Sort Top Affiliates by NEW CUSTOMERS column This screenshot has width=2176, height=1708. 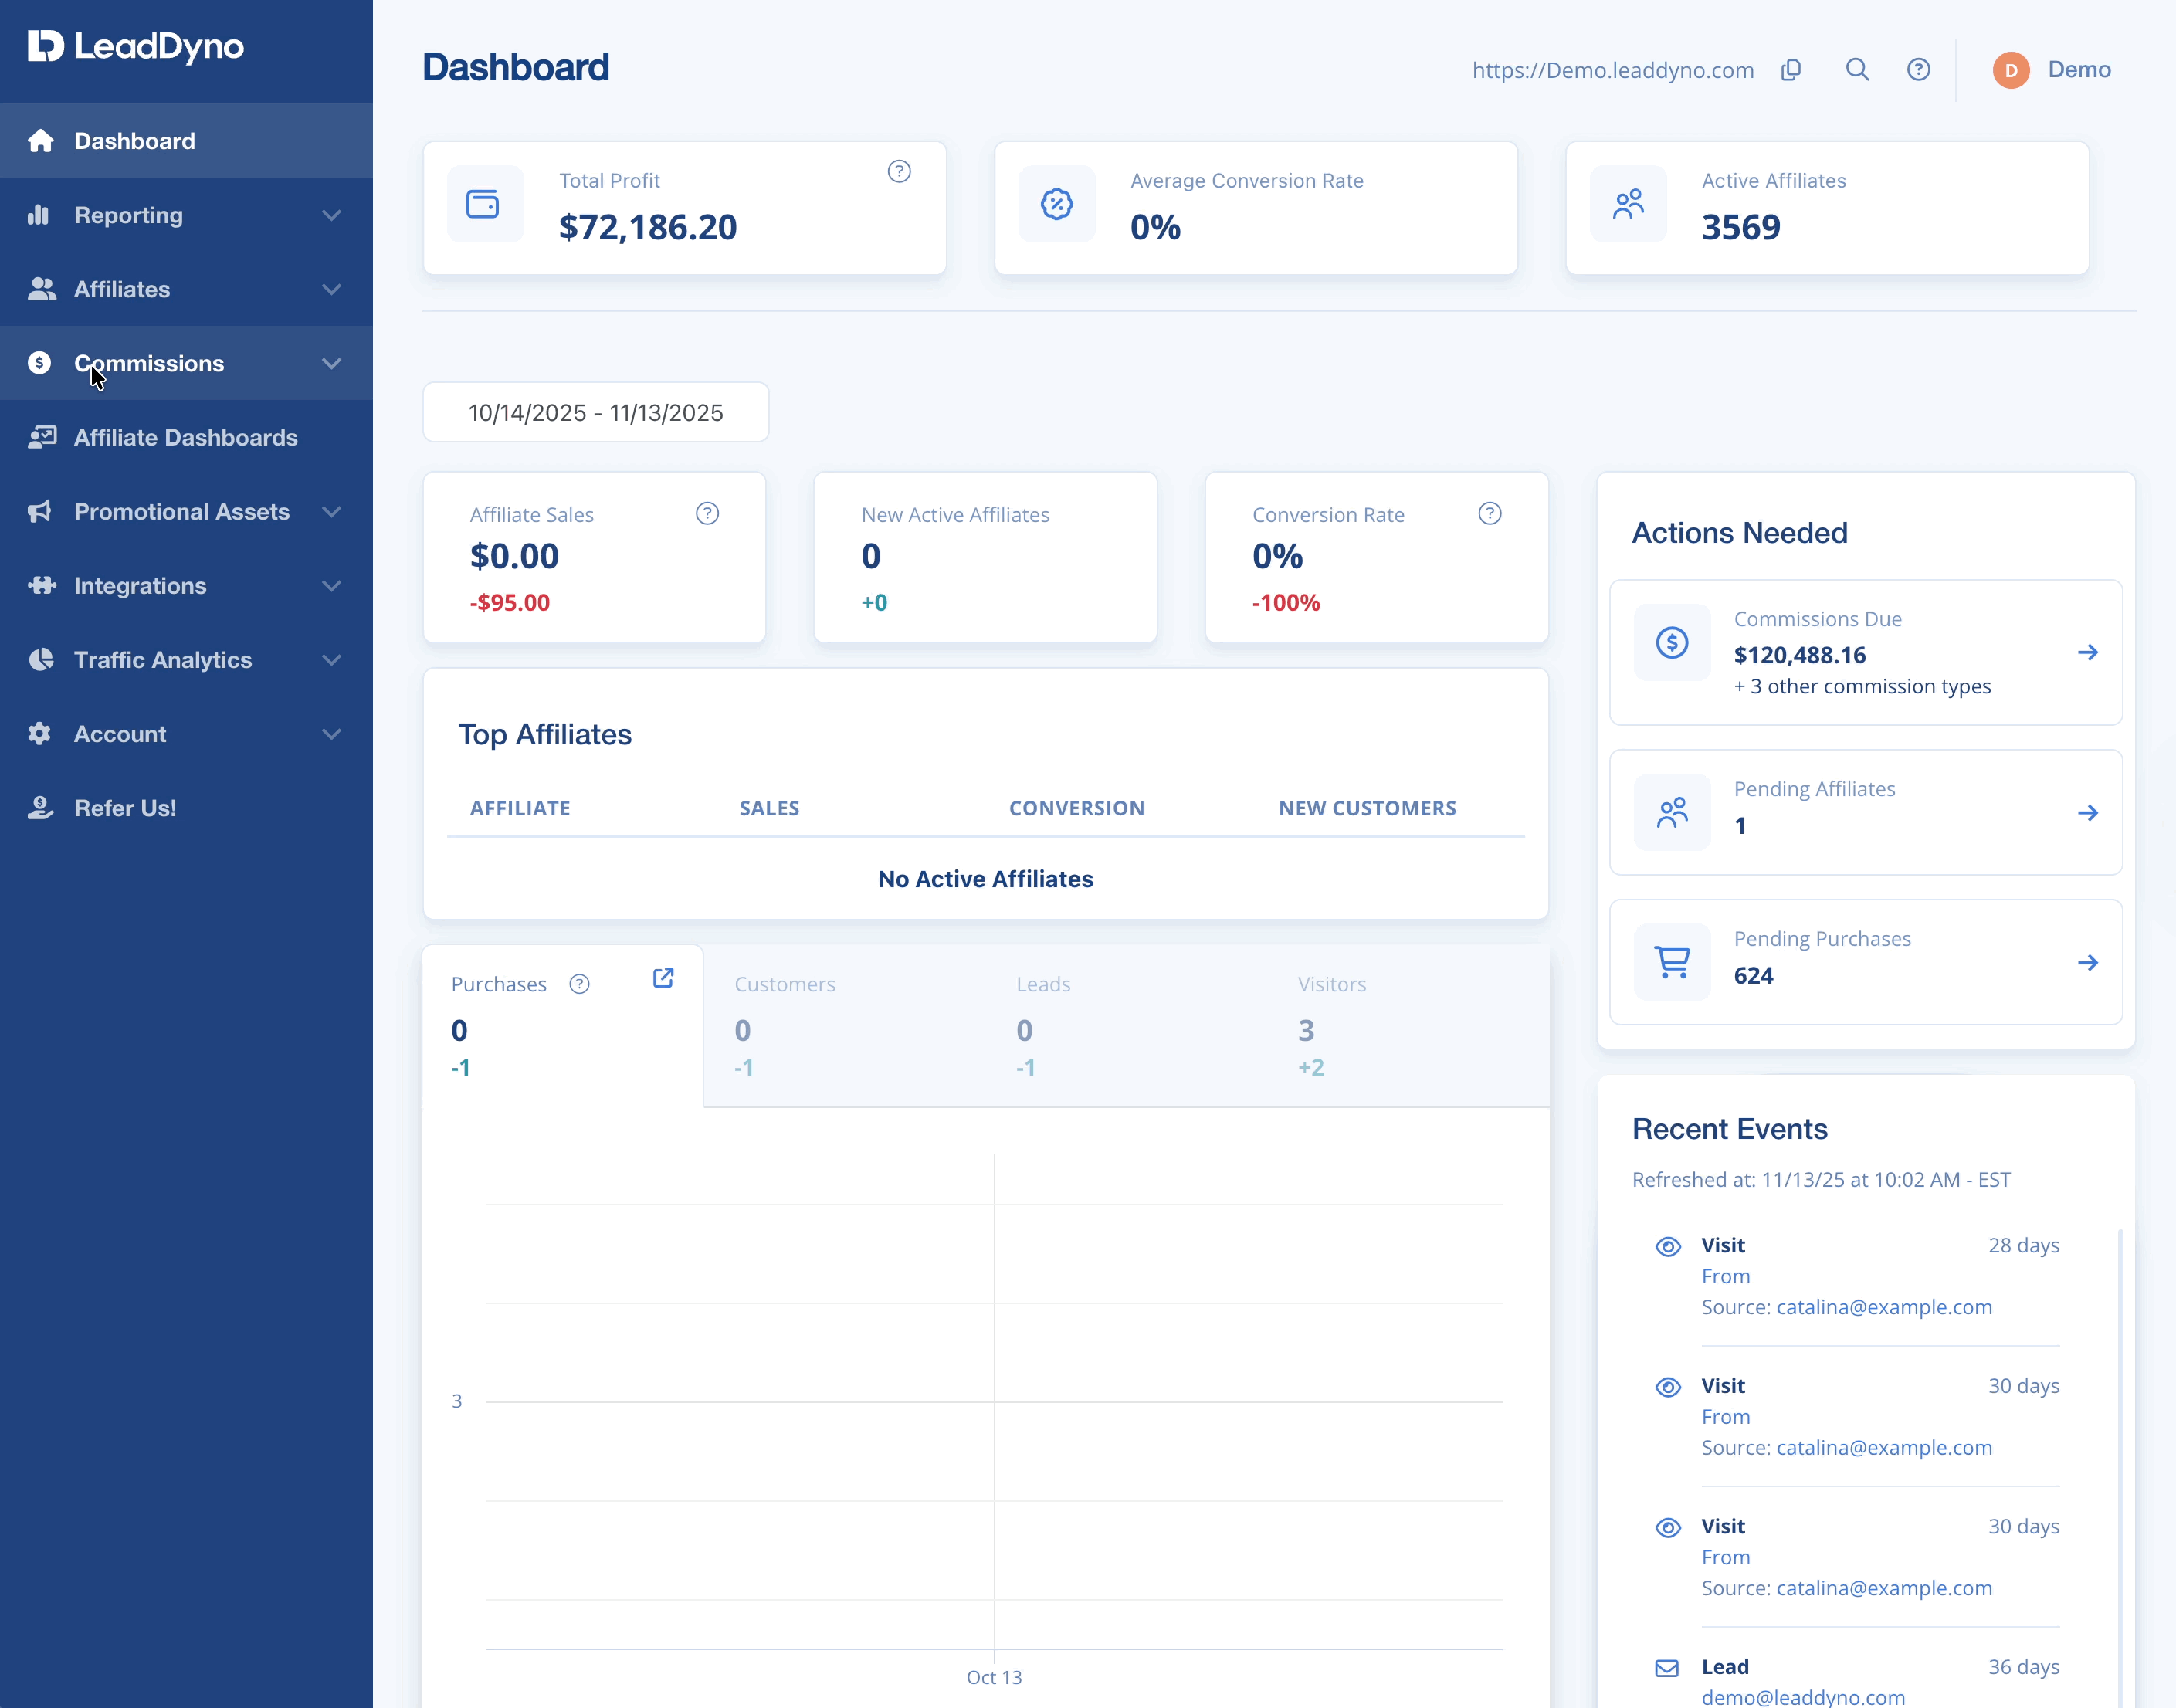tap(1367, 808)
